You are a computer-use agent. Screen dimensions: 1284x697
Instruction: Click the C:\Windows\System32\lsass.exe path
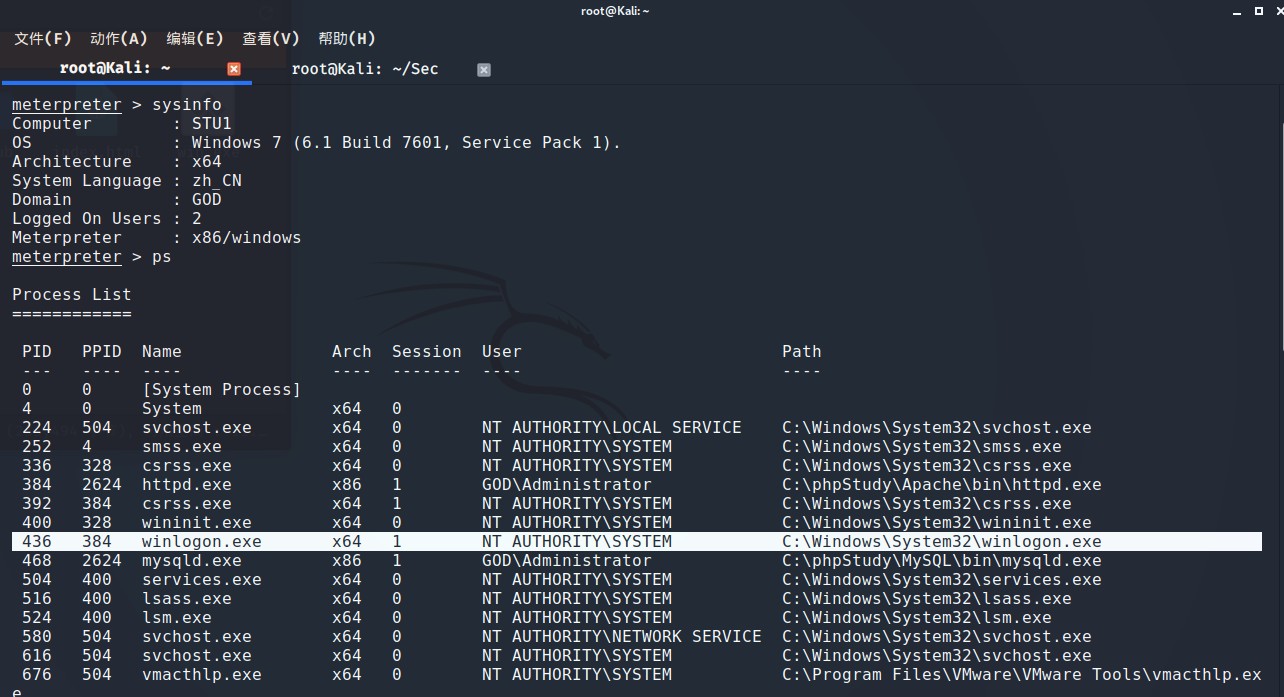(x=927, y=599)
